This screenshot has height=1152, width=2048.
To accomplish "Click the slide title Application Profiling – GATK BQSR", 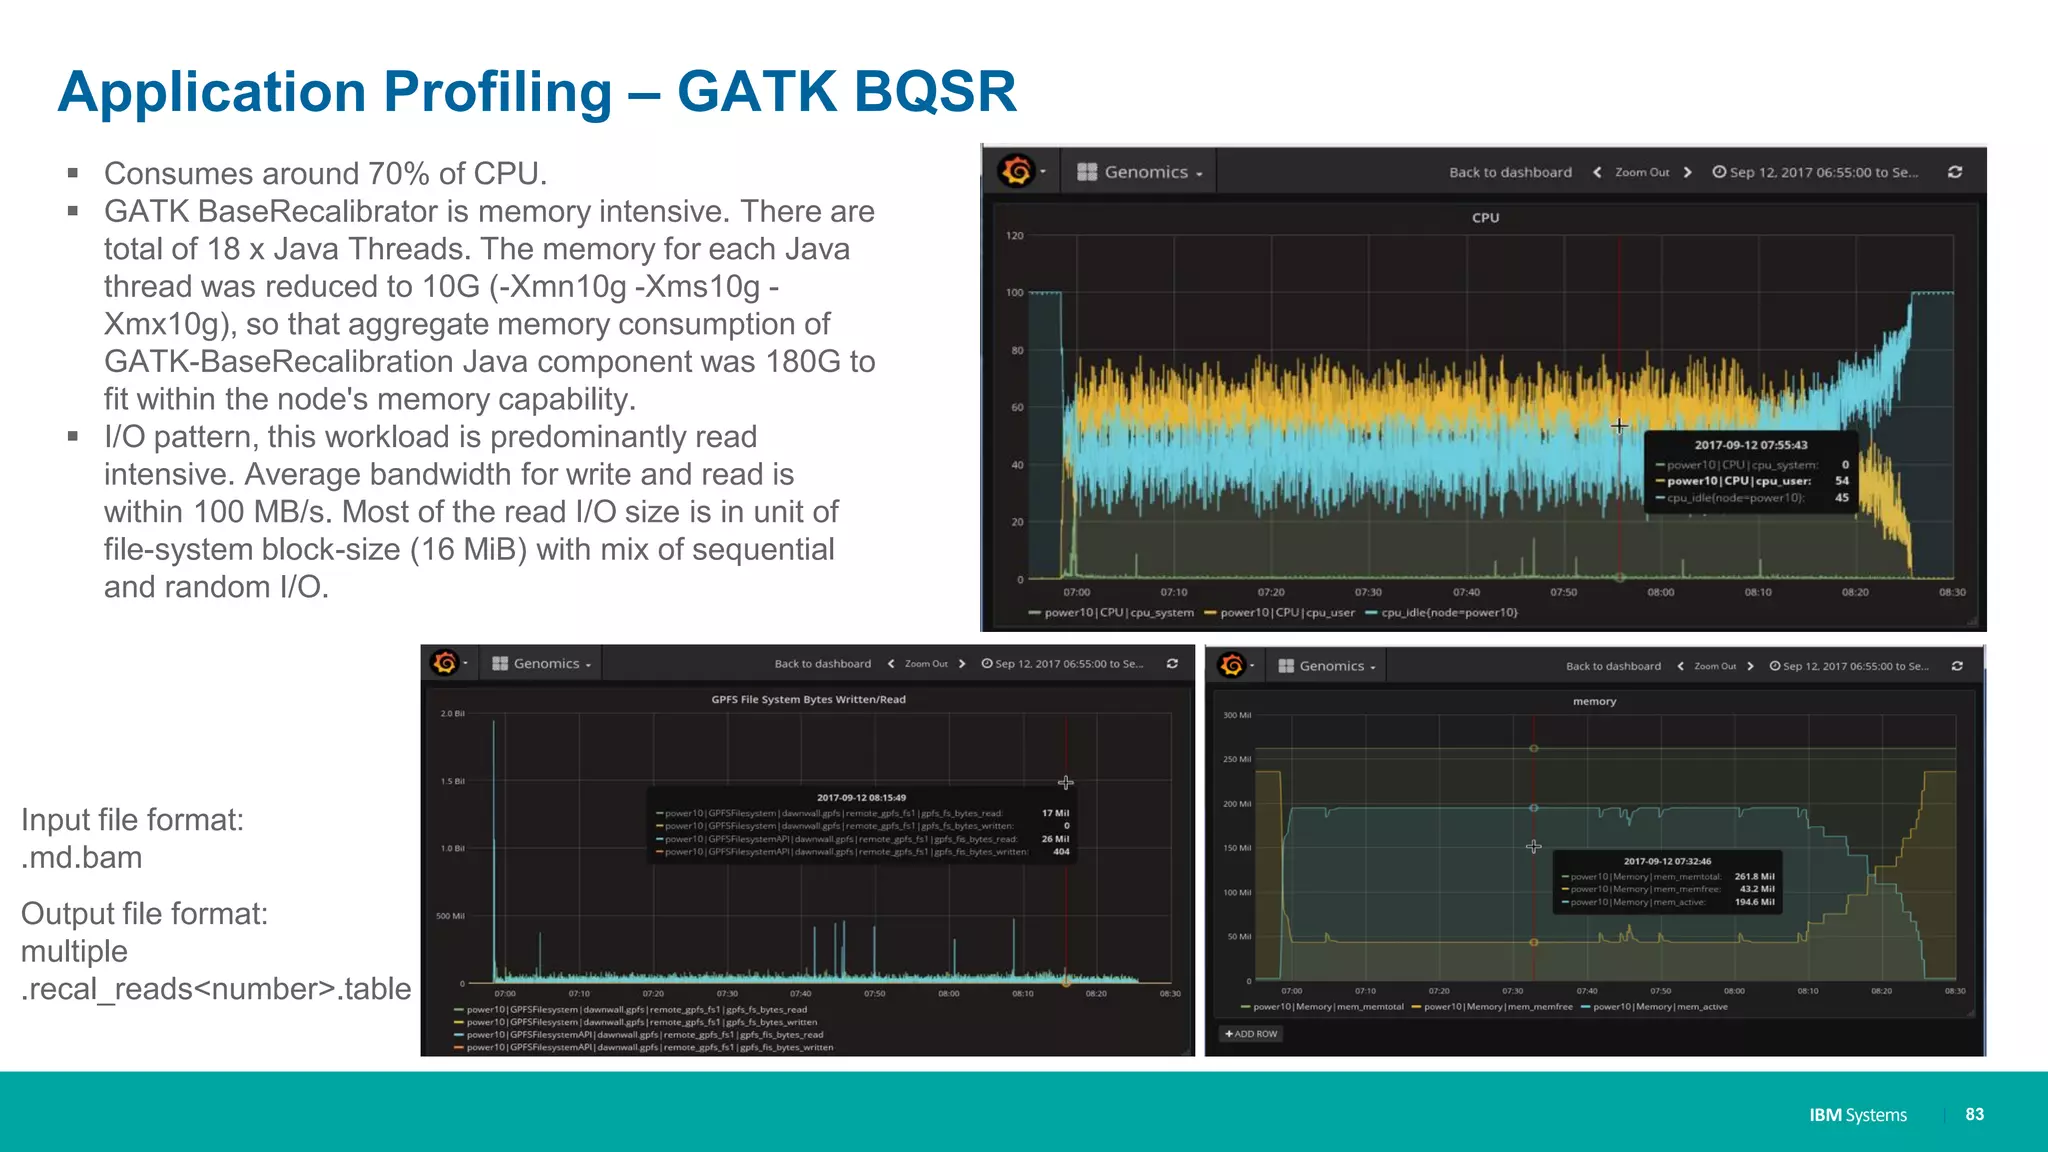I will [537, 92].
